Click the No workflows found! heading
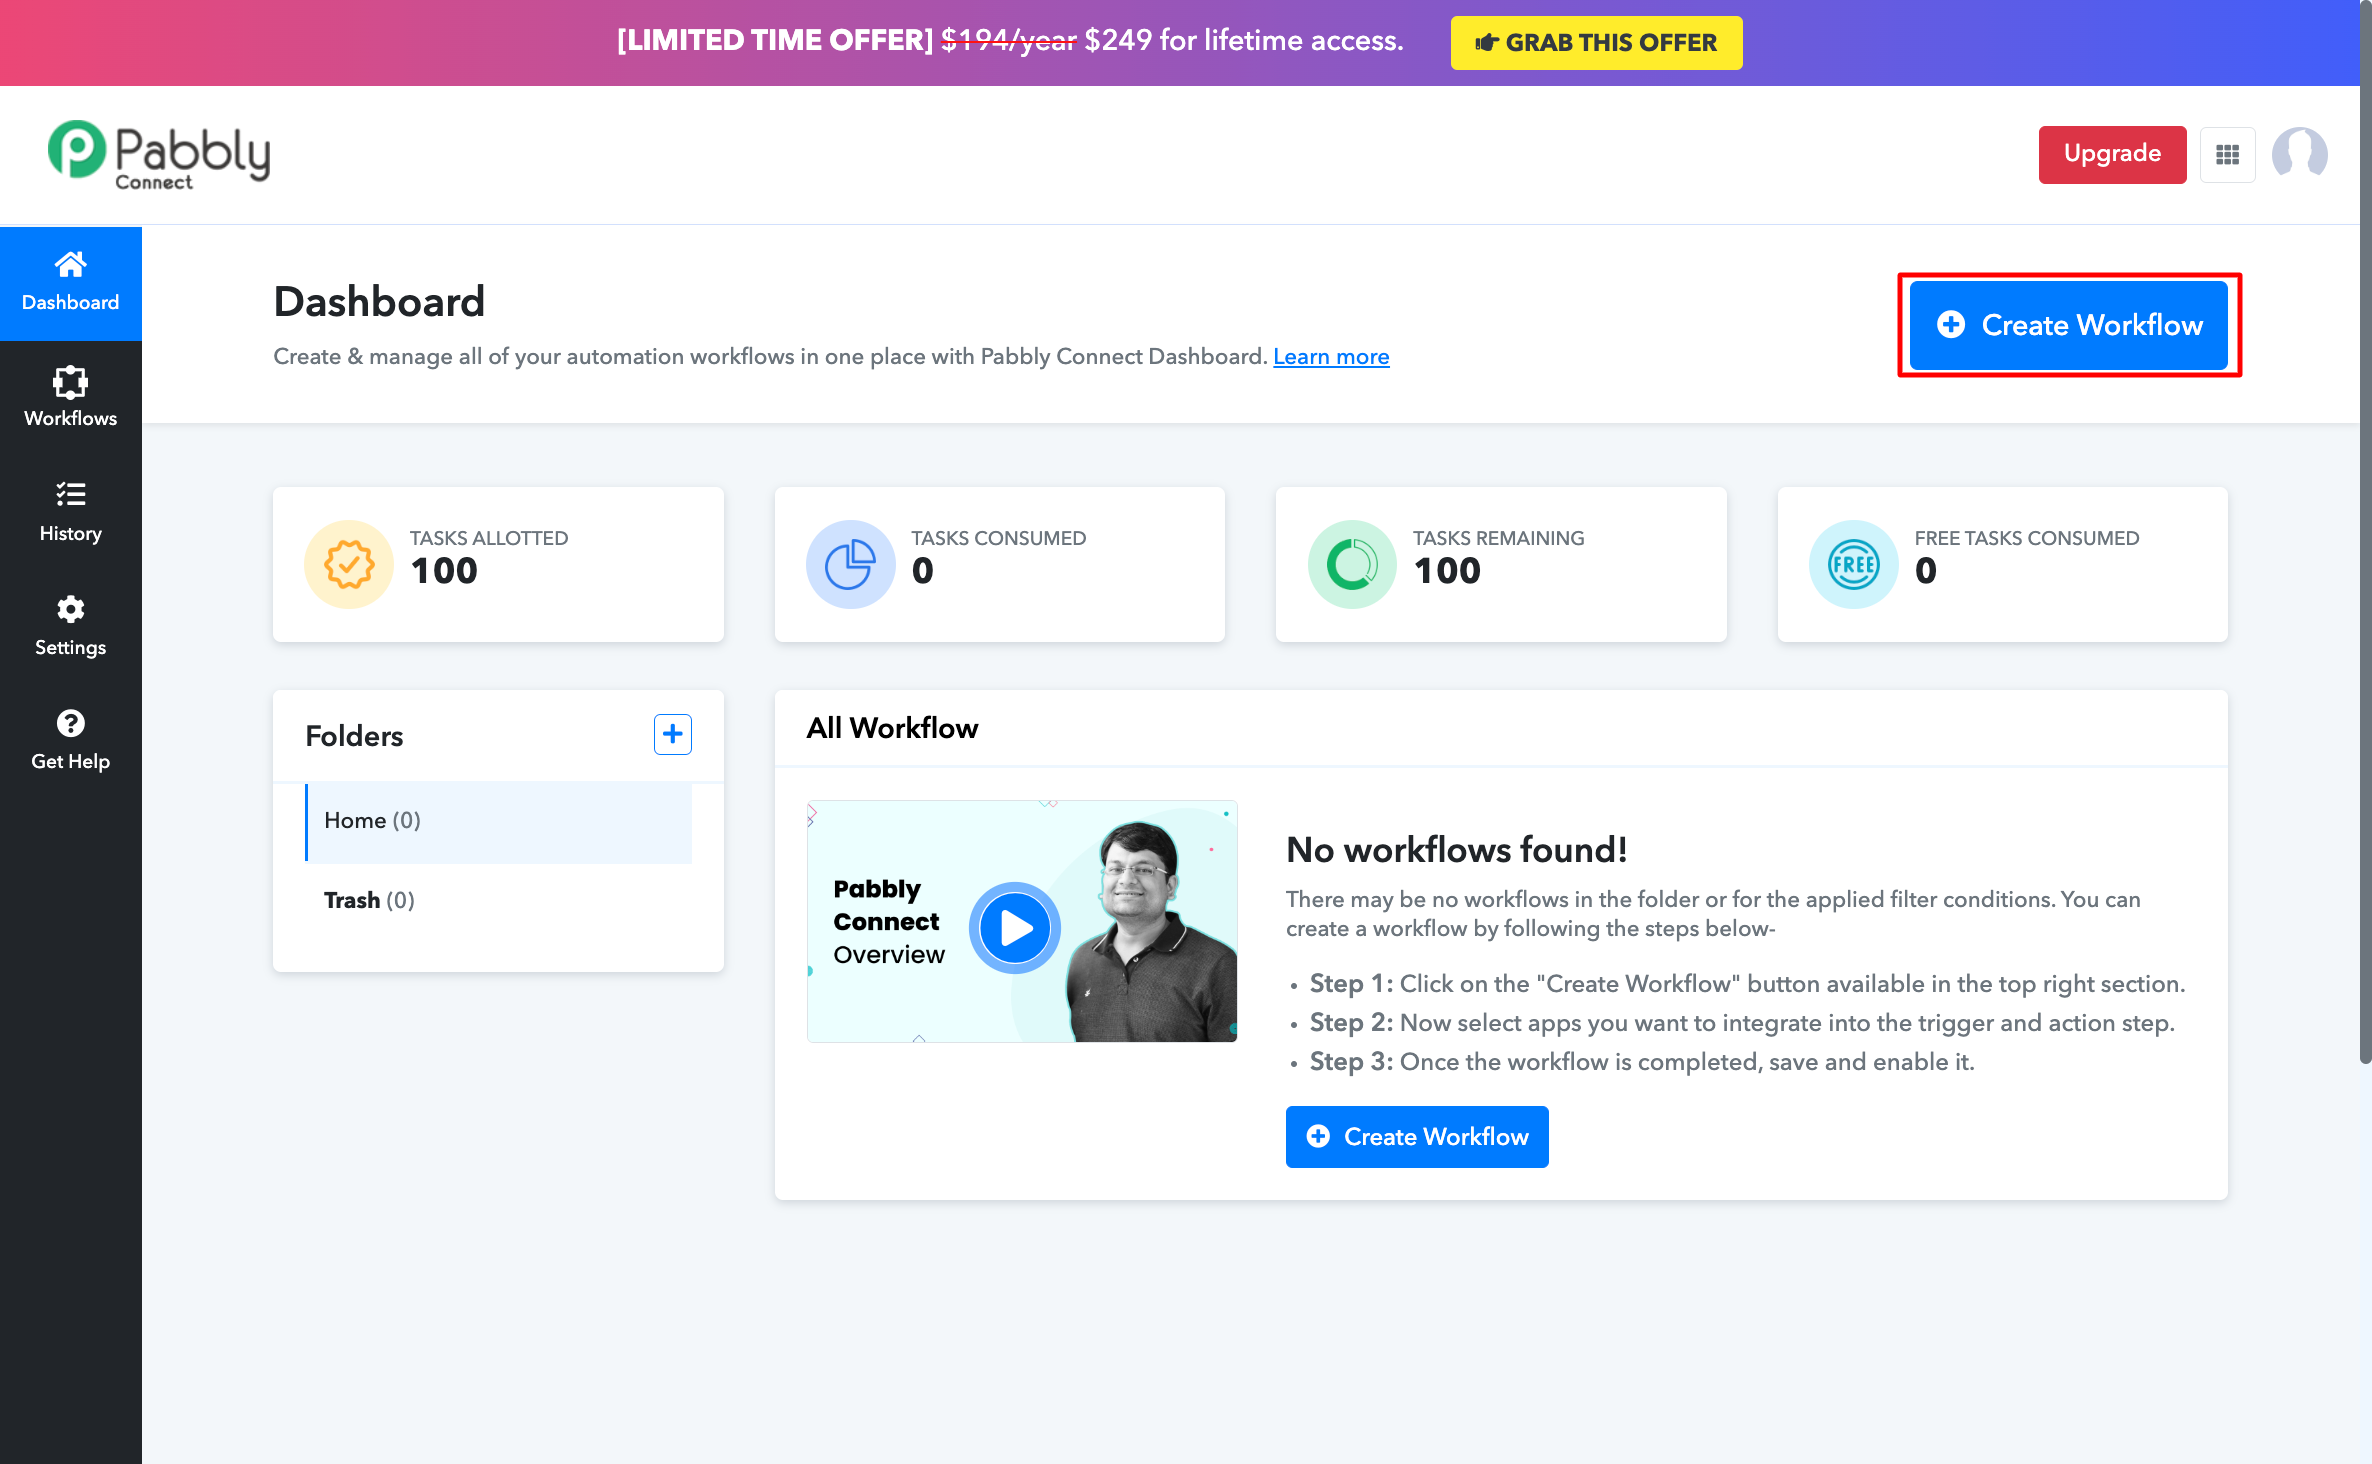The height and width of the screenshot is (1464, 2372). tap(1457, 849)
